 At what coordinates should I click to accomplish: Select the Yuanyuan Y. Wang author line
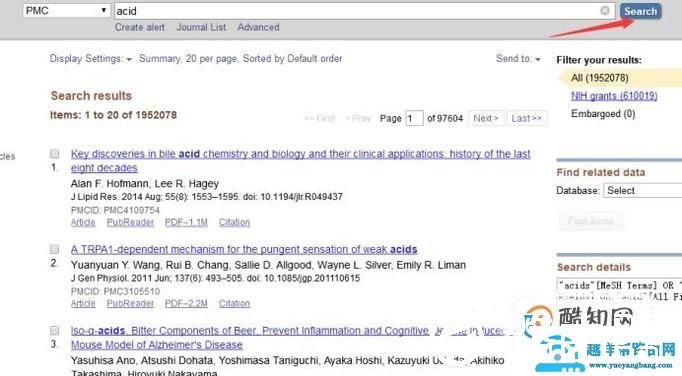[x=268, y=265]
